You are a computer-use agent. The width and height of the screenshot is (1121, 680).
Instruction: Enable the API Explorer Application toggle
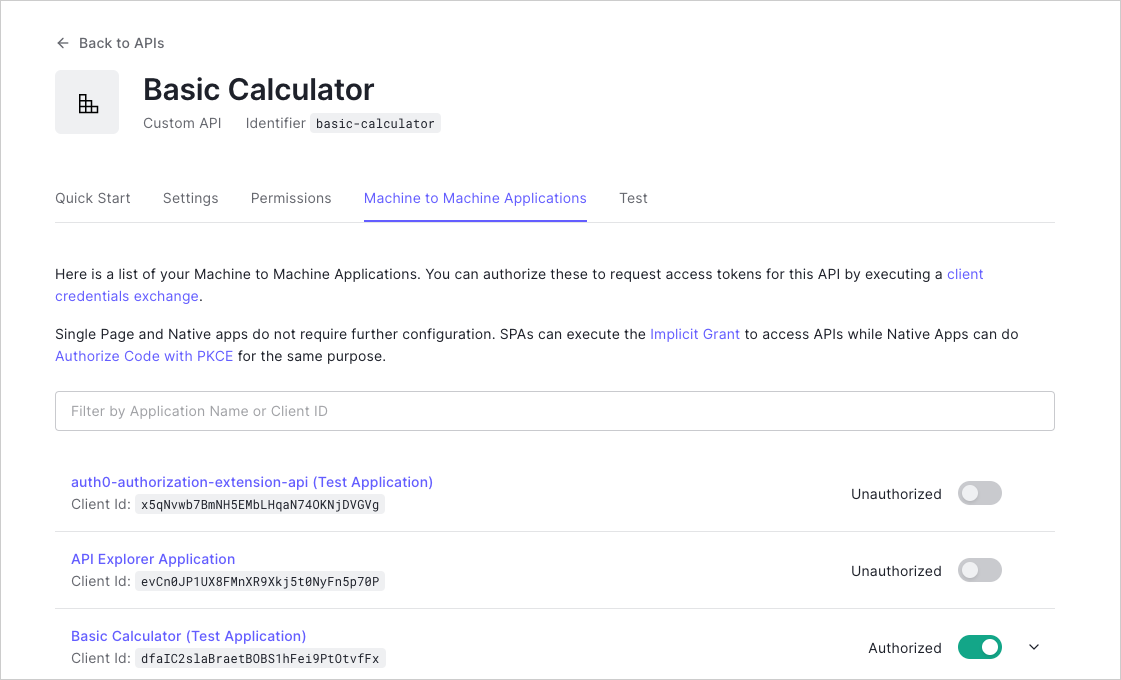(x=979, y=571)
